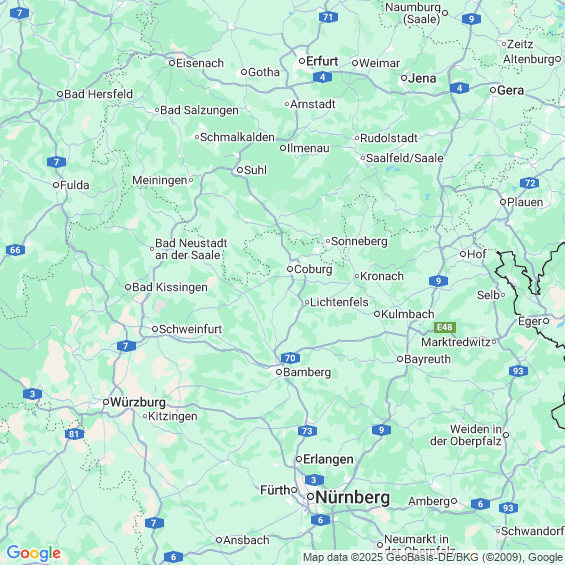
Task: Click the E48 green route shield
Action: coord(445,327)
